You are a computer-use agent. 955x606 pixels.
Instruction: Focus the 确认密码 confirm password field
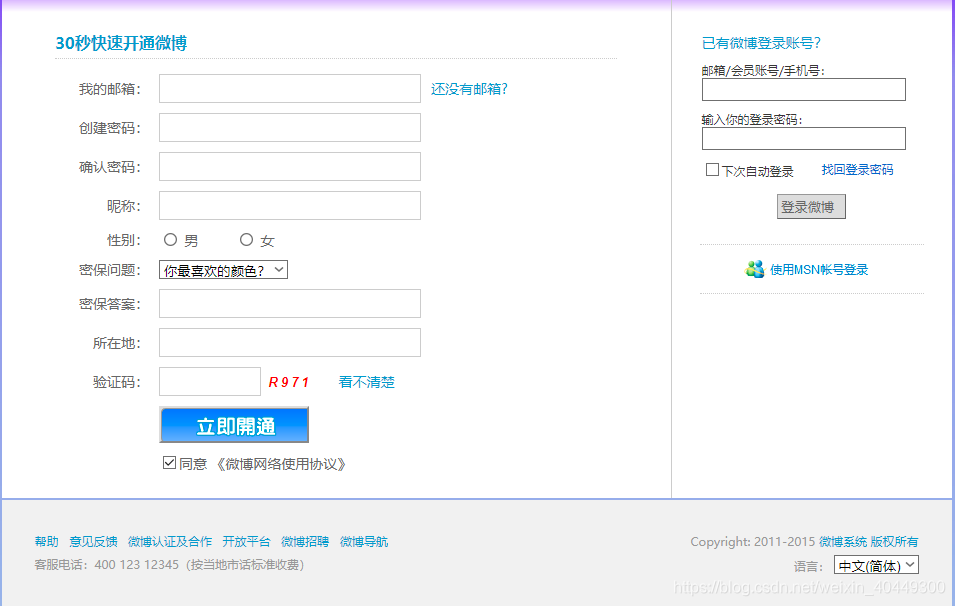pos(290,166)
